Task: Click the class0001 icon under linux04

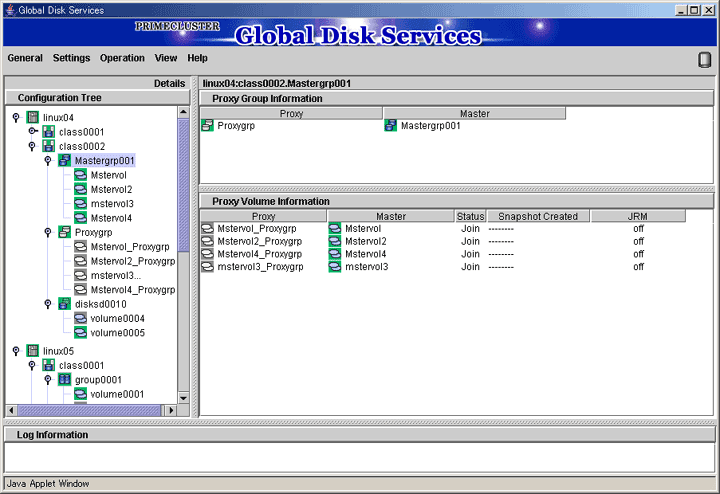Action: tap(49, 132)
